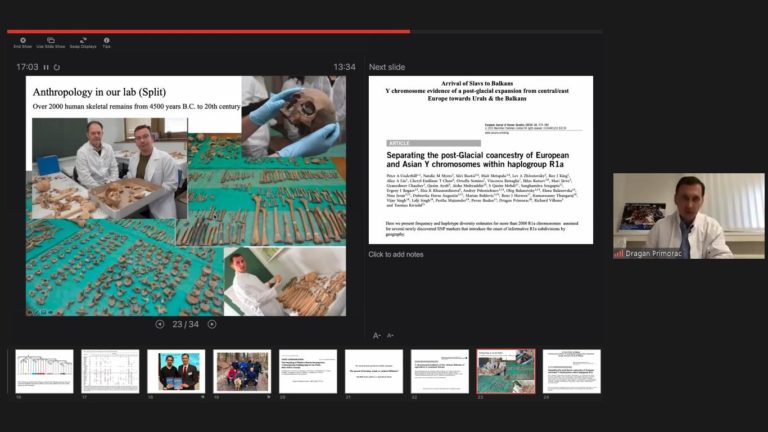768x432 pixels.
Task: Reset the elapsed timer
Action: (57, 67)
